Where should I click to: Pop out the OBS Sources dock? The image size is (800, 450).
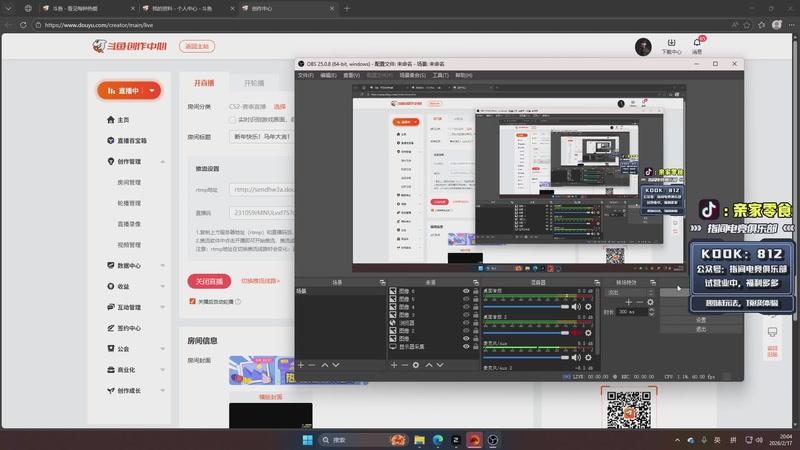476,282
